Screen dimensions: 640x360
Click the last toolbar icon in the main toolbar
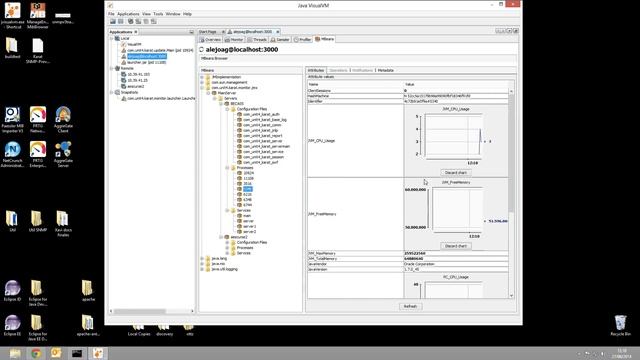153,21
